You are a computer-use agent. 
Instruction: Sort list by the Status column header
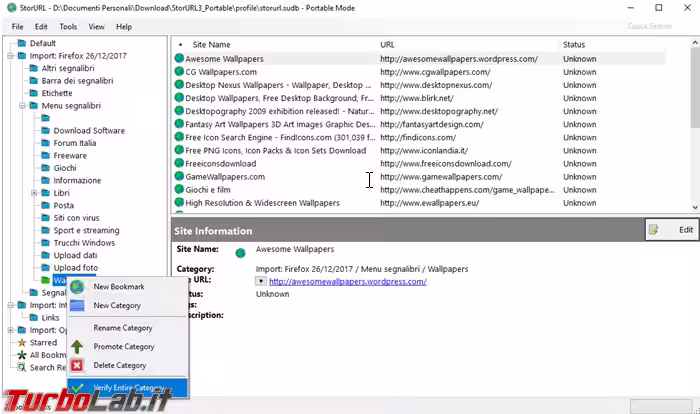574,45
